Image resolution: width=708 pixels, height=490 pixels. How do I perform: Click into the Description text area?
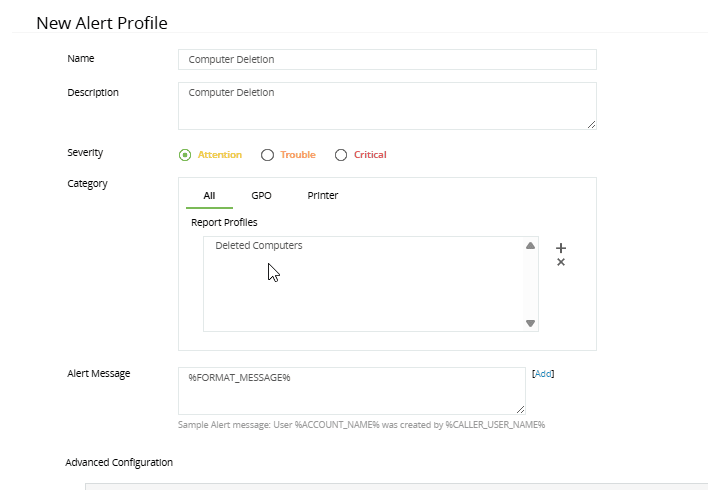click(387, 106)
